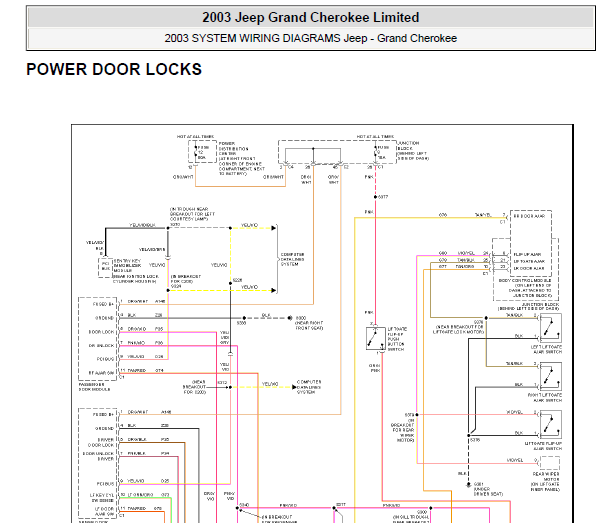The width and height of the screenshot is (604, 523).
Task: Click 'HOT AT ALL TIMES' above the junction block
Action: 375,137
